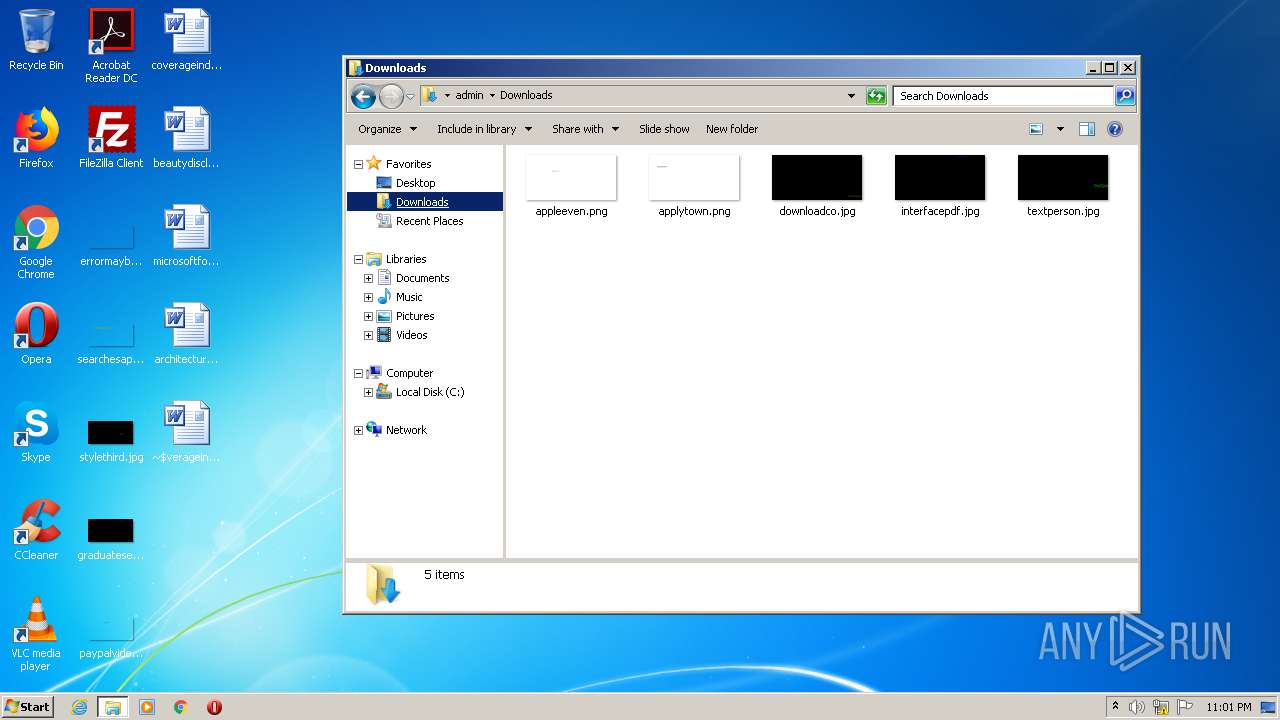The image size is (1280, 720).
Task: Select the microsoftfo Word document icon
Action: coord(186,236)
